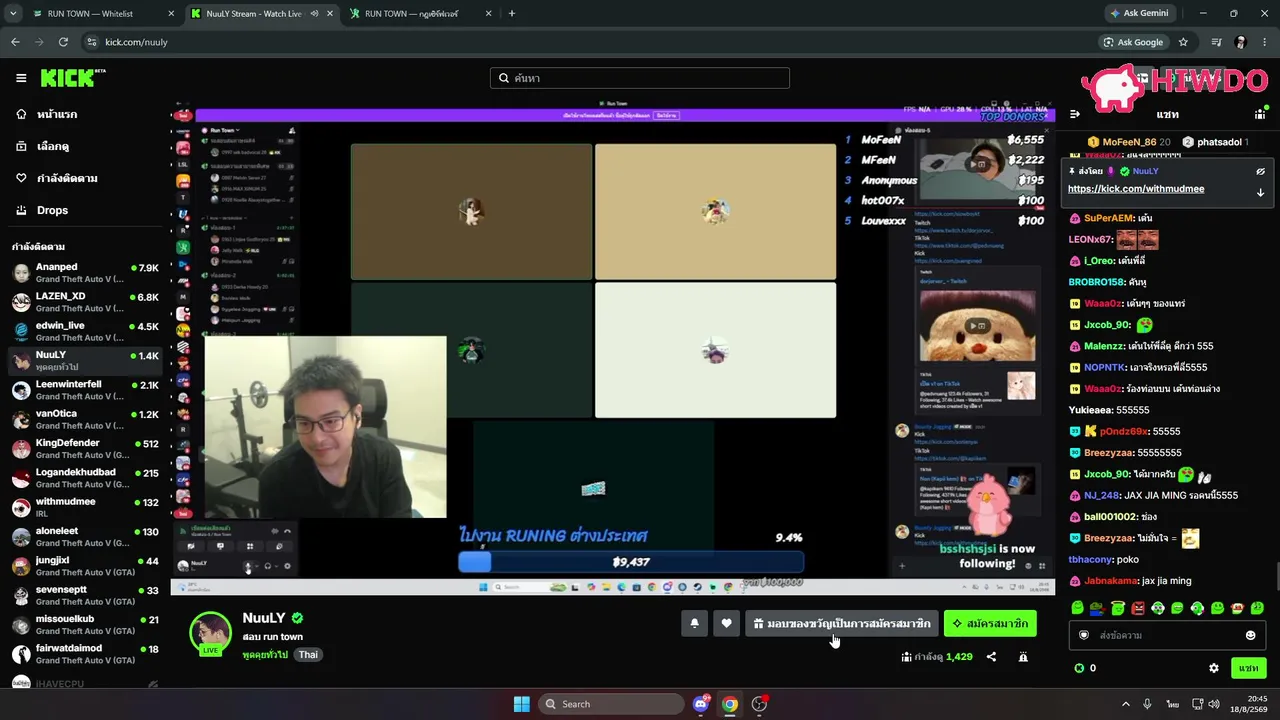Send the message with green chat button
Viewport: 1280px width, 720px height.
1249,668
